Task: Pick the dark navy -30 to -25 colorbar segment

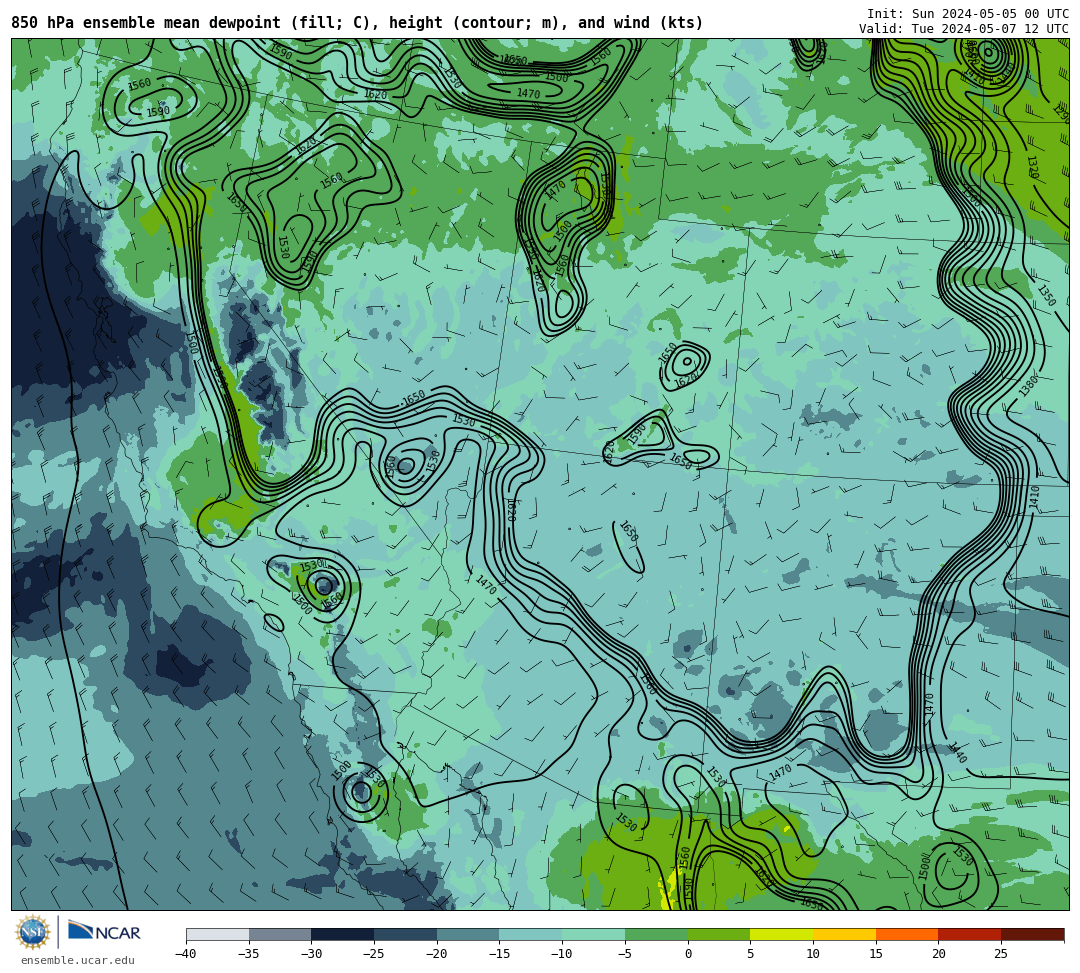Action: point(343,934)
